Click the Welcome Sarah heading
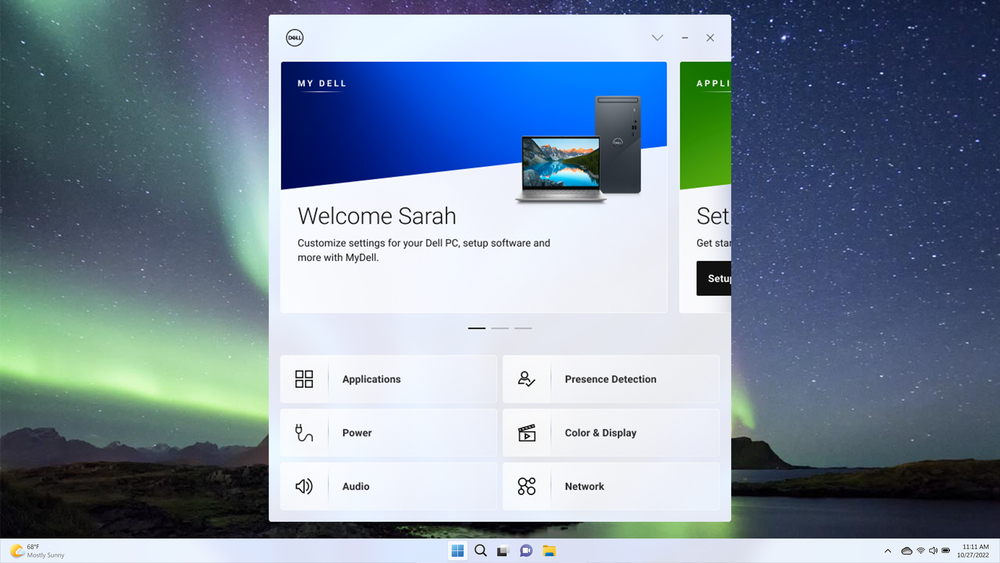This screenshot has width=1000, height=563. [376, 216]
